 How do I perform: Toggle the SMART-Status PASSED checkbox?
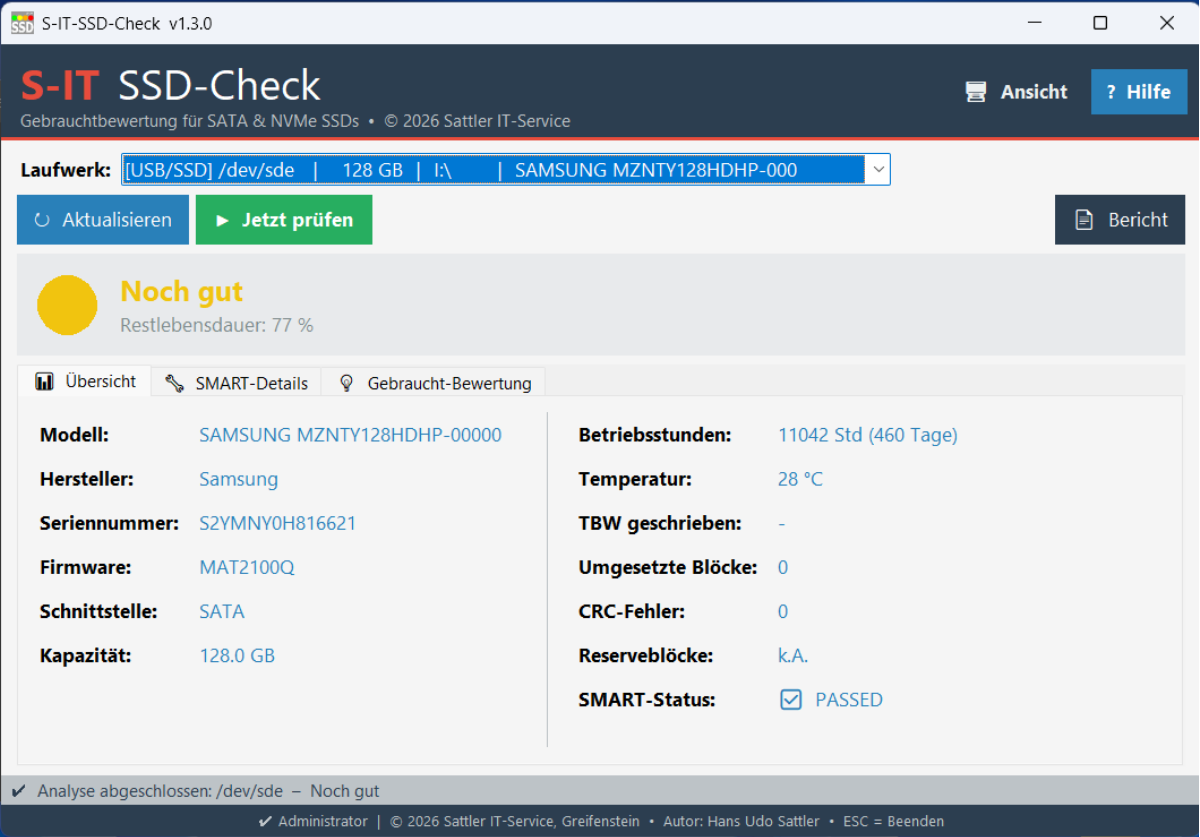click(x=791, y=700)
